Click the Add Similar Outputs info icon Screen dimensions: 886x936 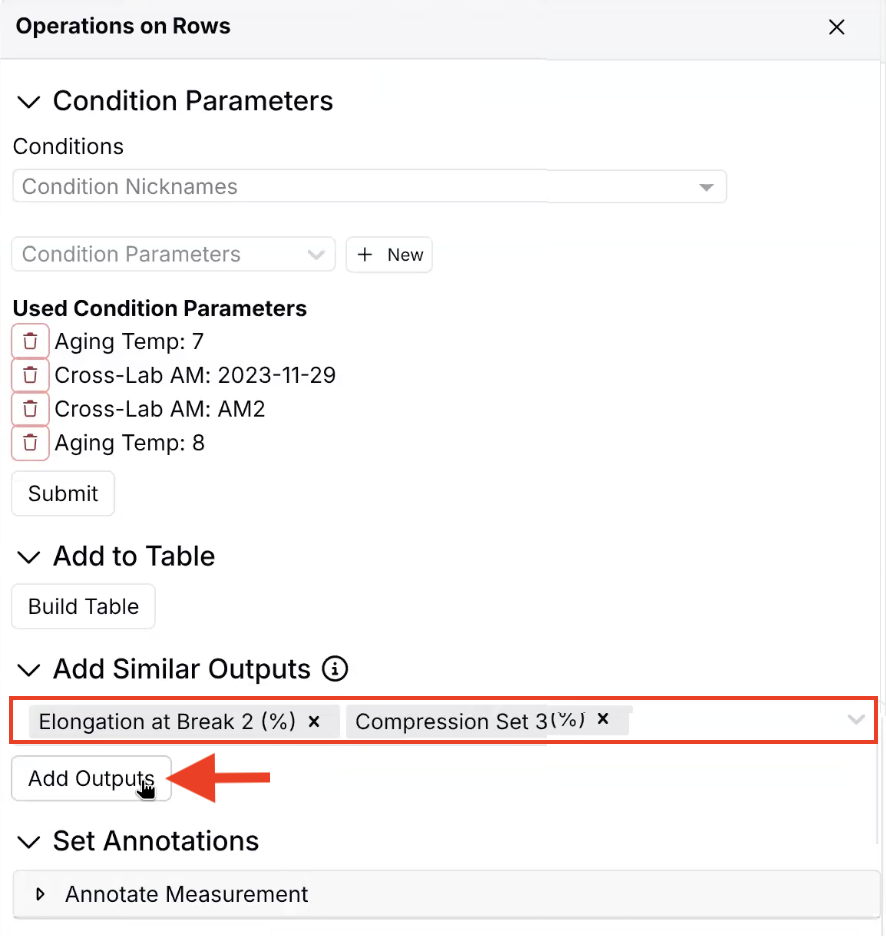[x=337, y=669]
